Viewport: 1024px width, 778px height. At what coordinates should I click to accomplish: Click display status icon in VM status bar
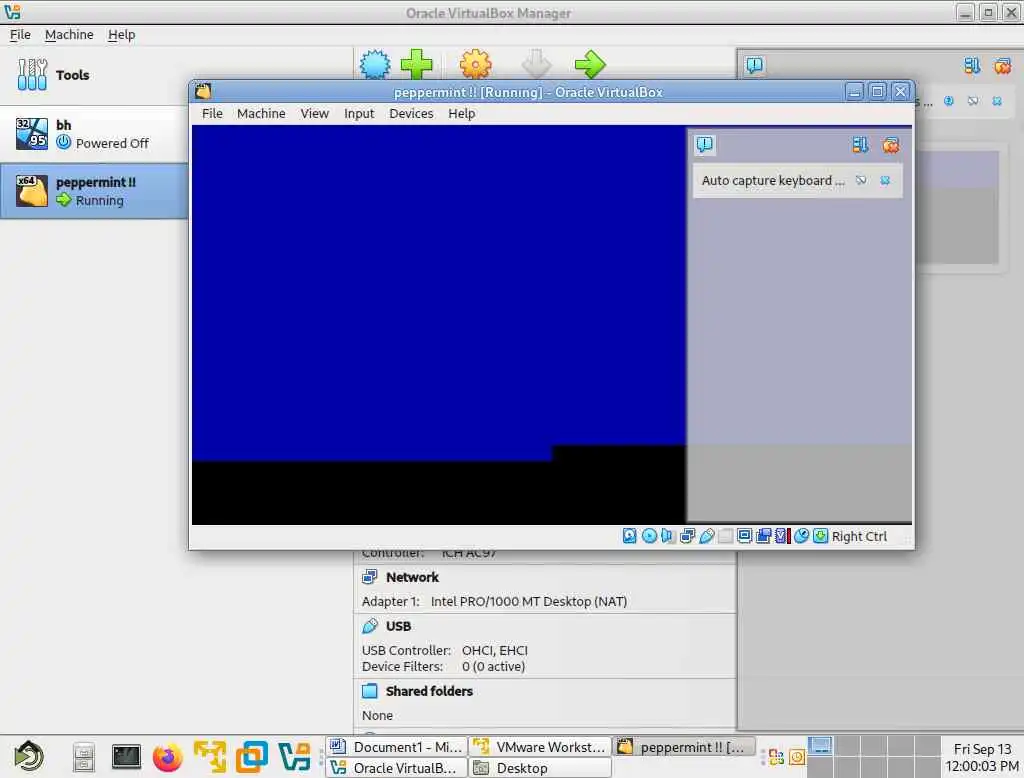(x=744, y=536)
